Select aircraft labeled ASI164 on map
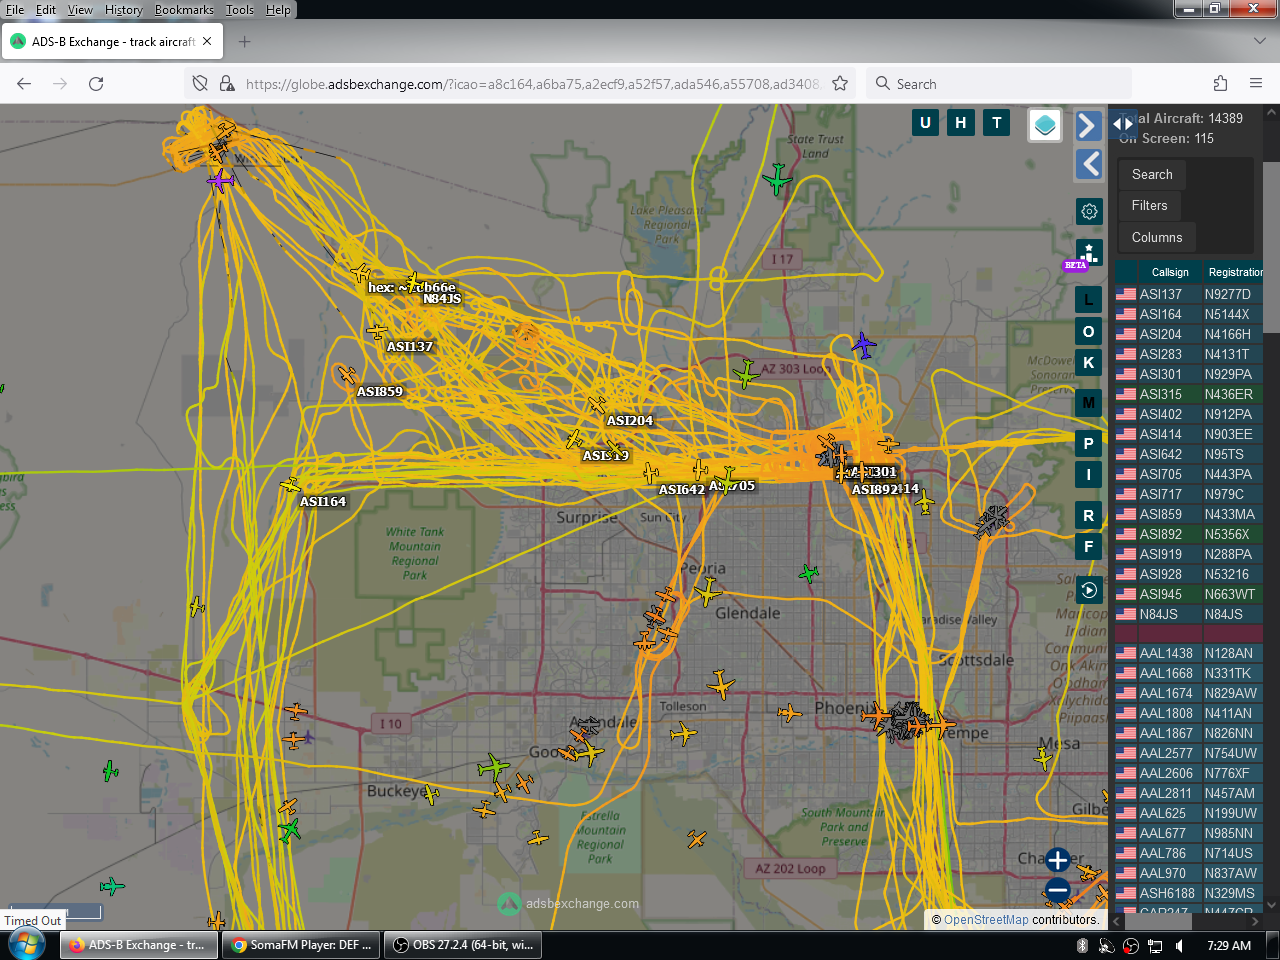 tap(290, 486)
